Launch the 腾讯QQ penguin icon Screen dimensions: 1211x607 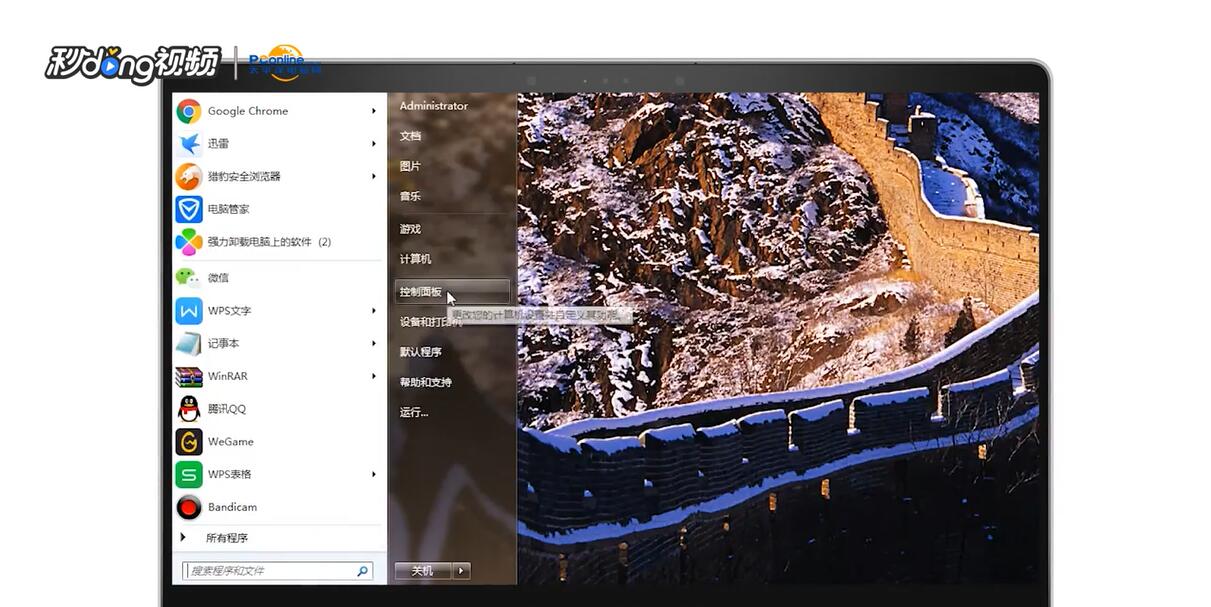click(x=189, y=409)
